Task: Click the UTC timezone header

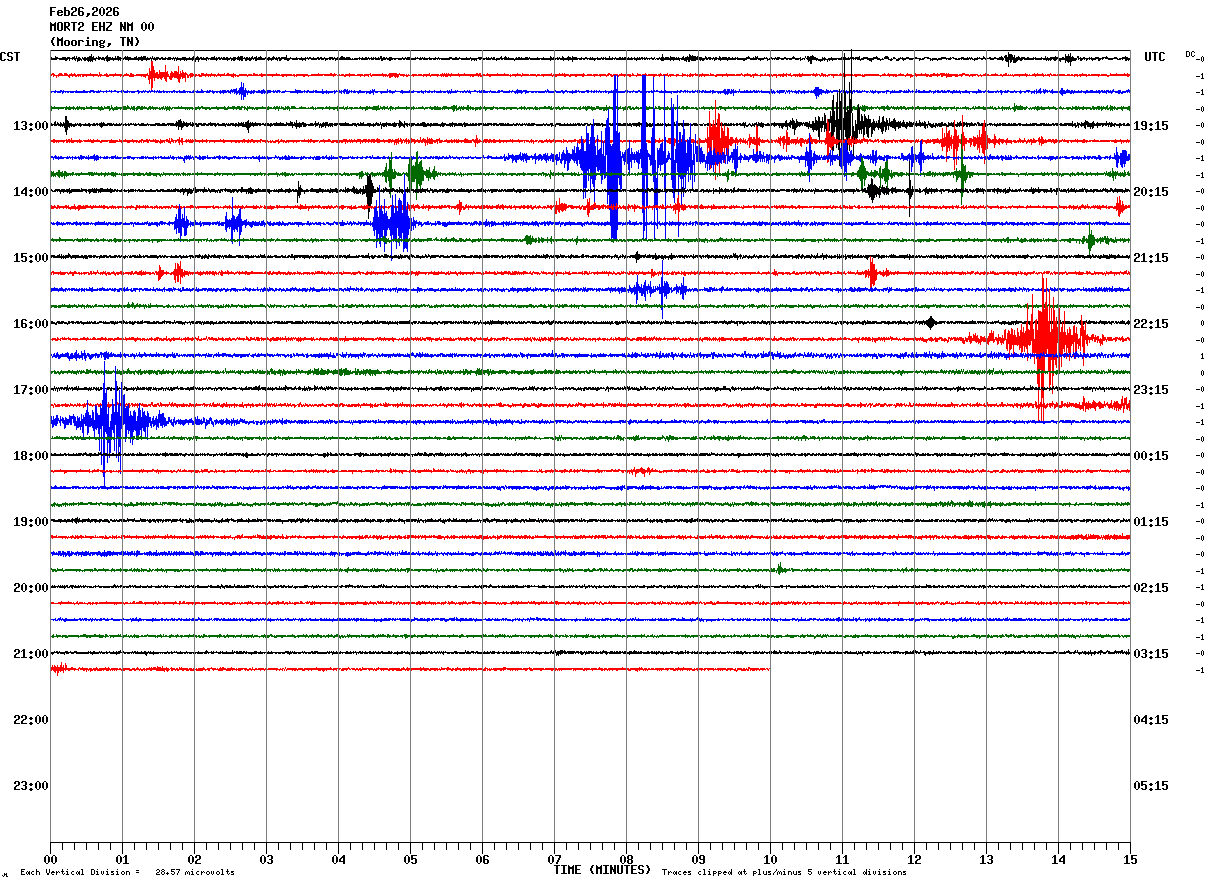Action: pos(1154,57)
